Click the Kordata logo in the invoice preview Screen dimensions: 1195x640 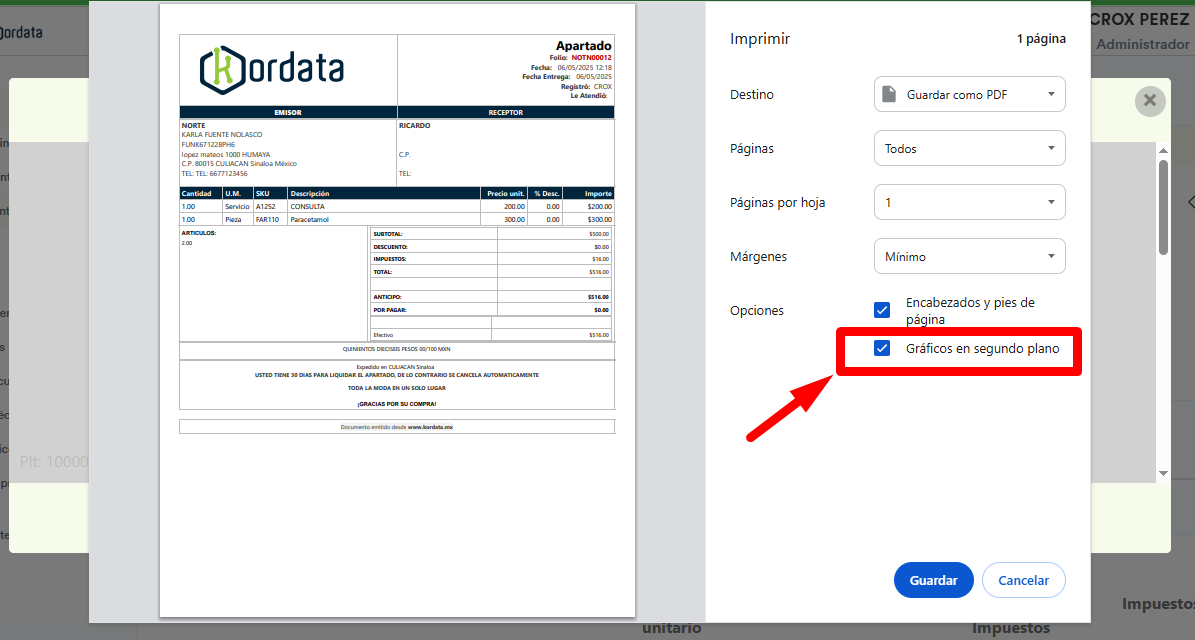pos(272,68)
